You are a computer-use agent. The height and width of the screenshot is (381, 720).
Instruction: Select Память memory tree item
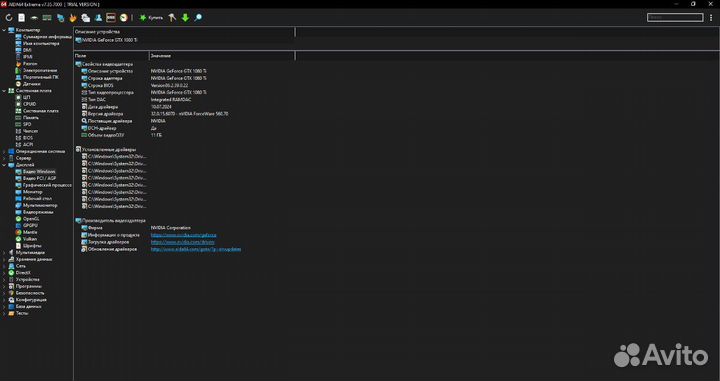27,118
